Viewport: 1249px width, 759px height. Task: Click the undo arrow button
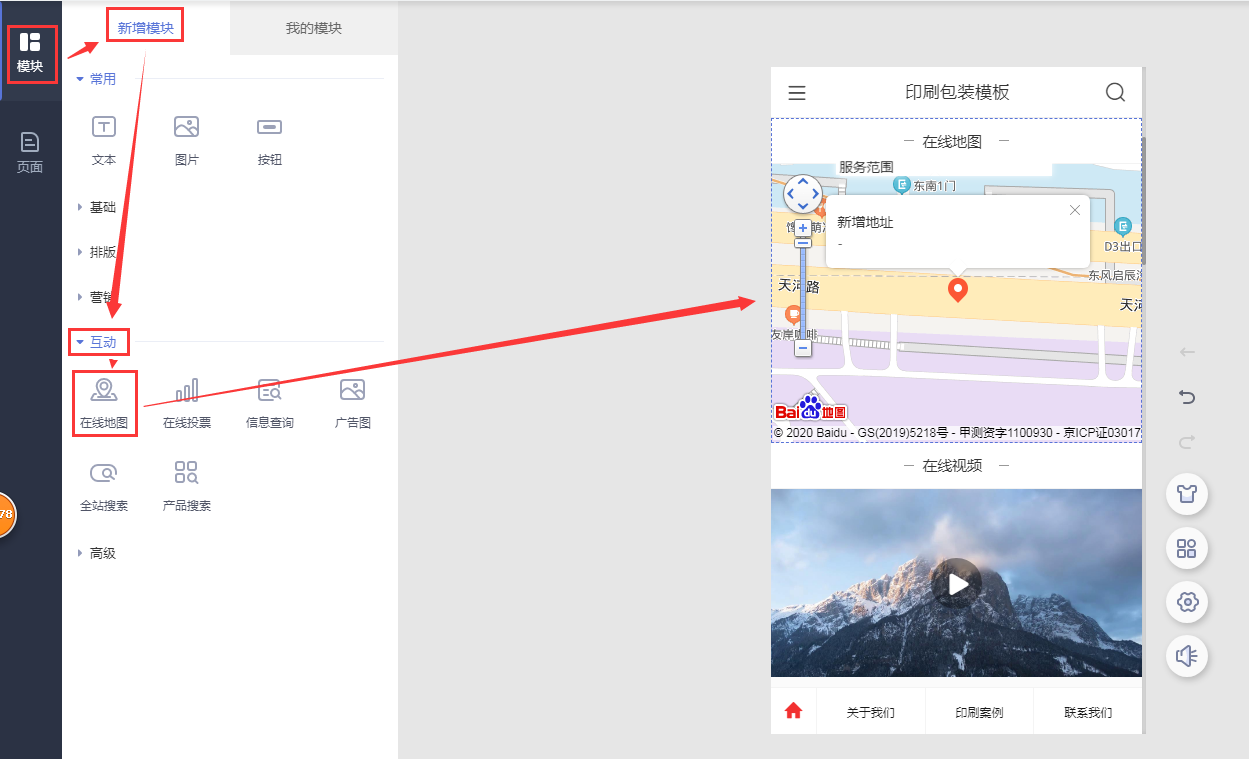1187,397
